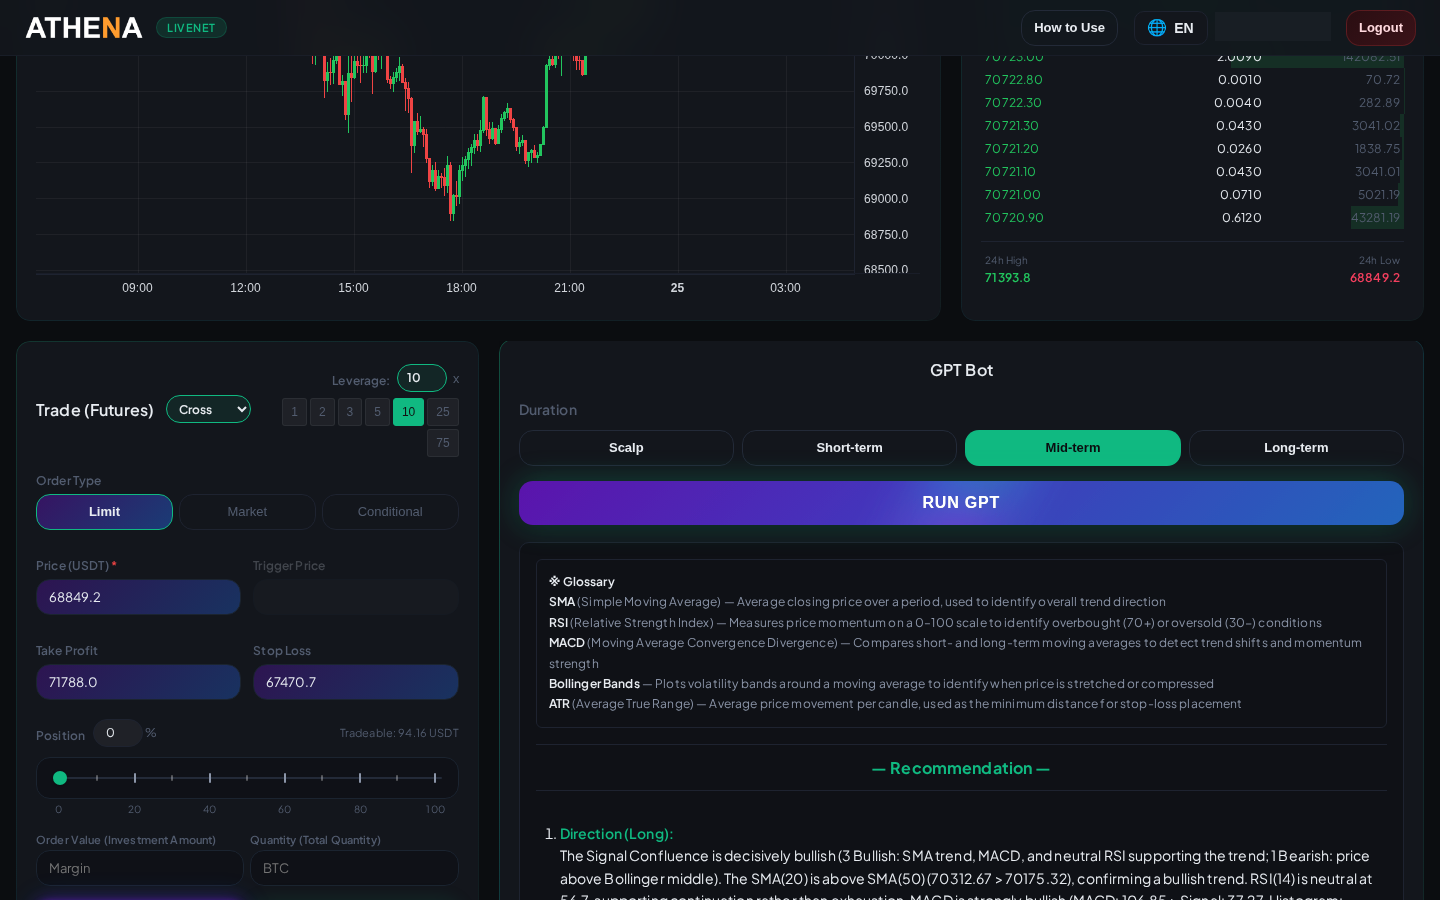
Task: Switch to the Mid-term tab
Action: pyautogui.click(x=1072, y=448)
